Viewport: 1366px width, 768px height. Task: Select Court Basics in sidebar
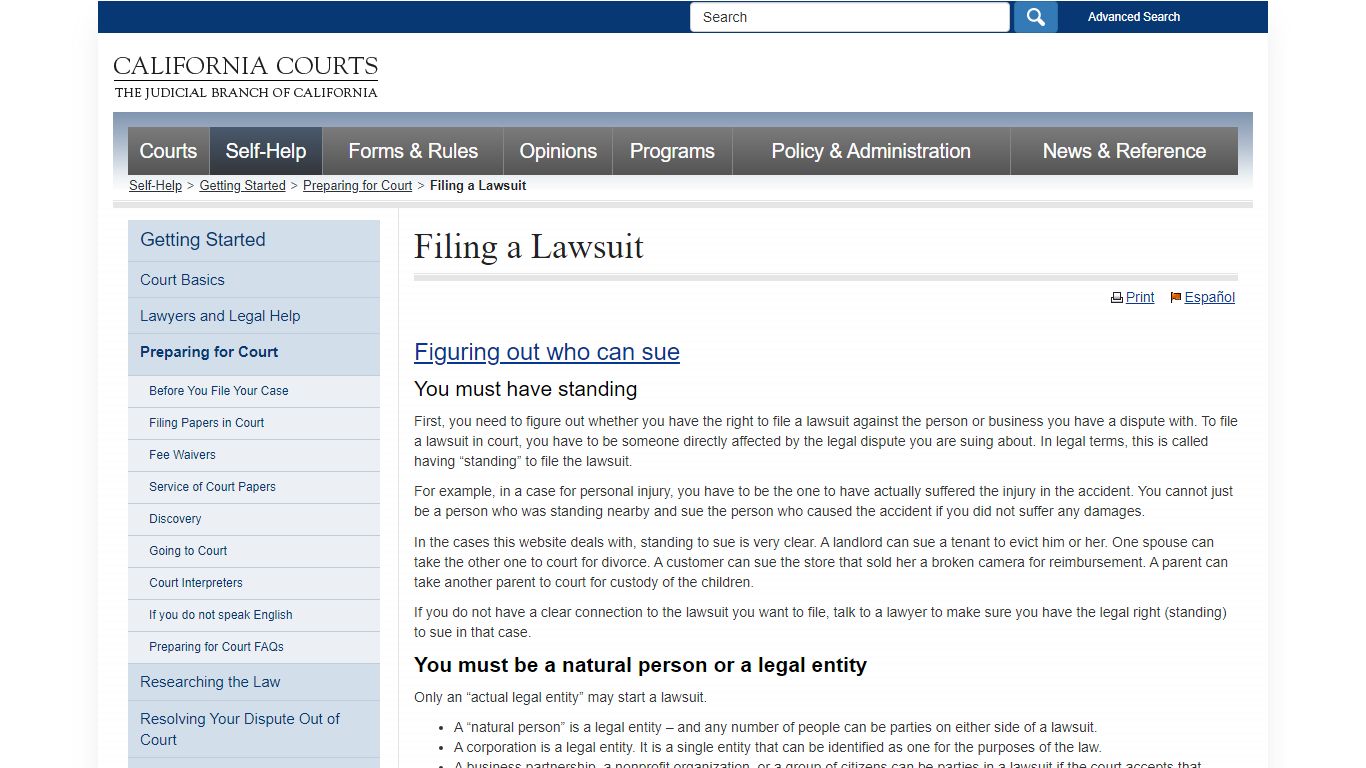click(254, 280)
